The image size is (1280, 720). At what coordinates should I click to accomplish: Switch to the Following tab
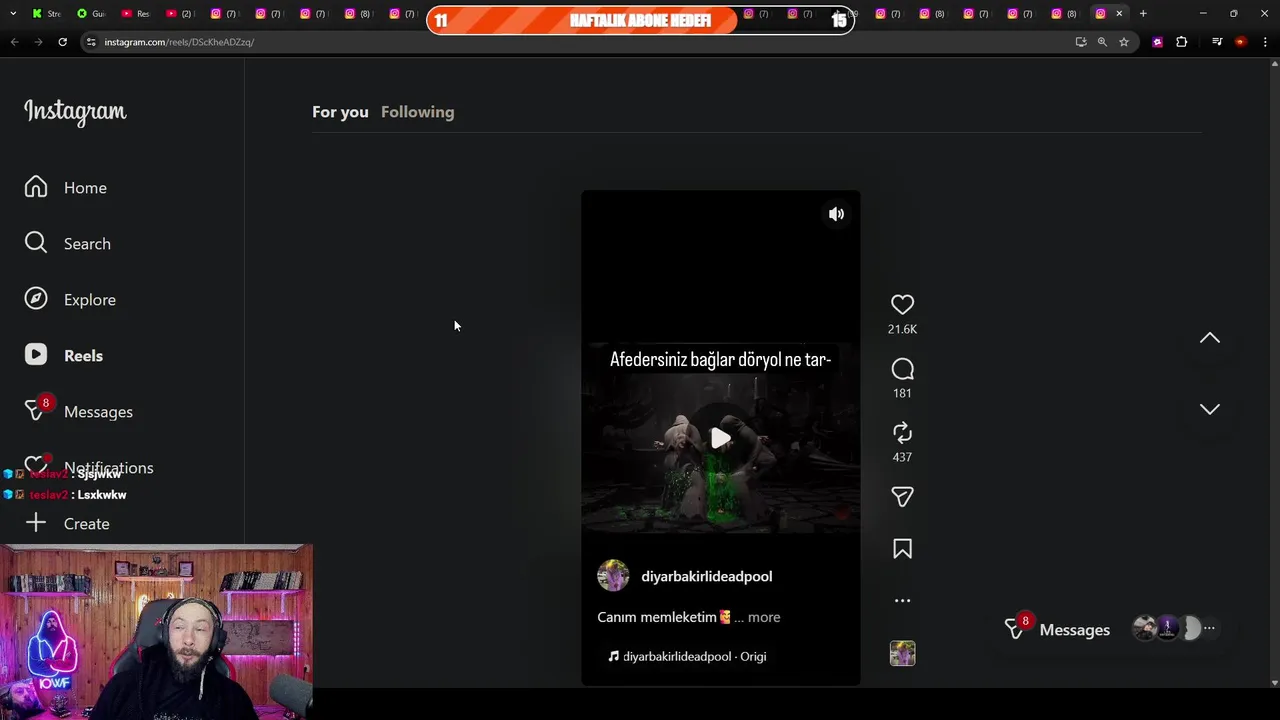pyautogui.click(x=417, y=112)
